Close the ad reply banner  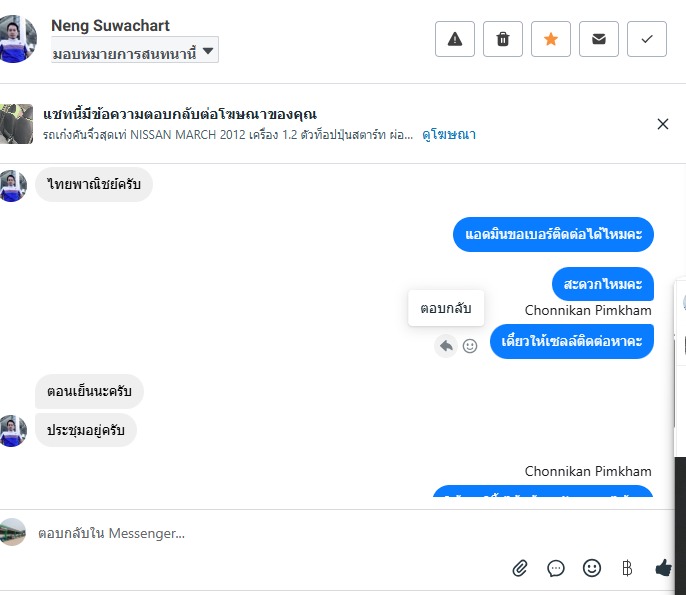[662, 124]
